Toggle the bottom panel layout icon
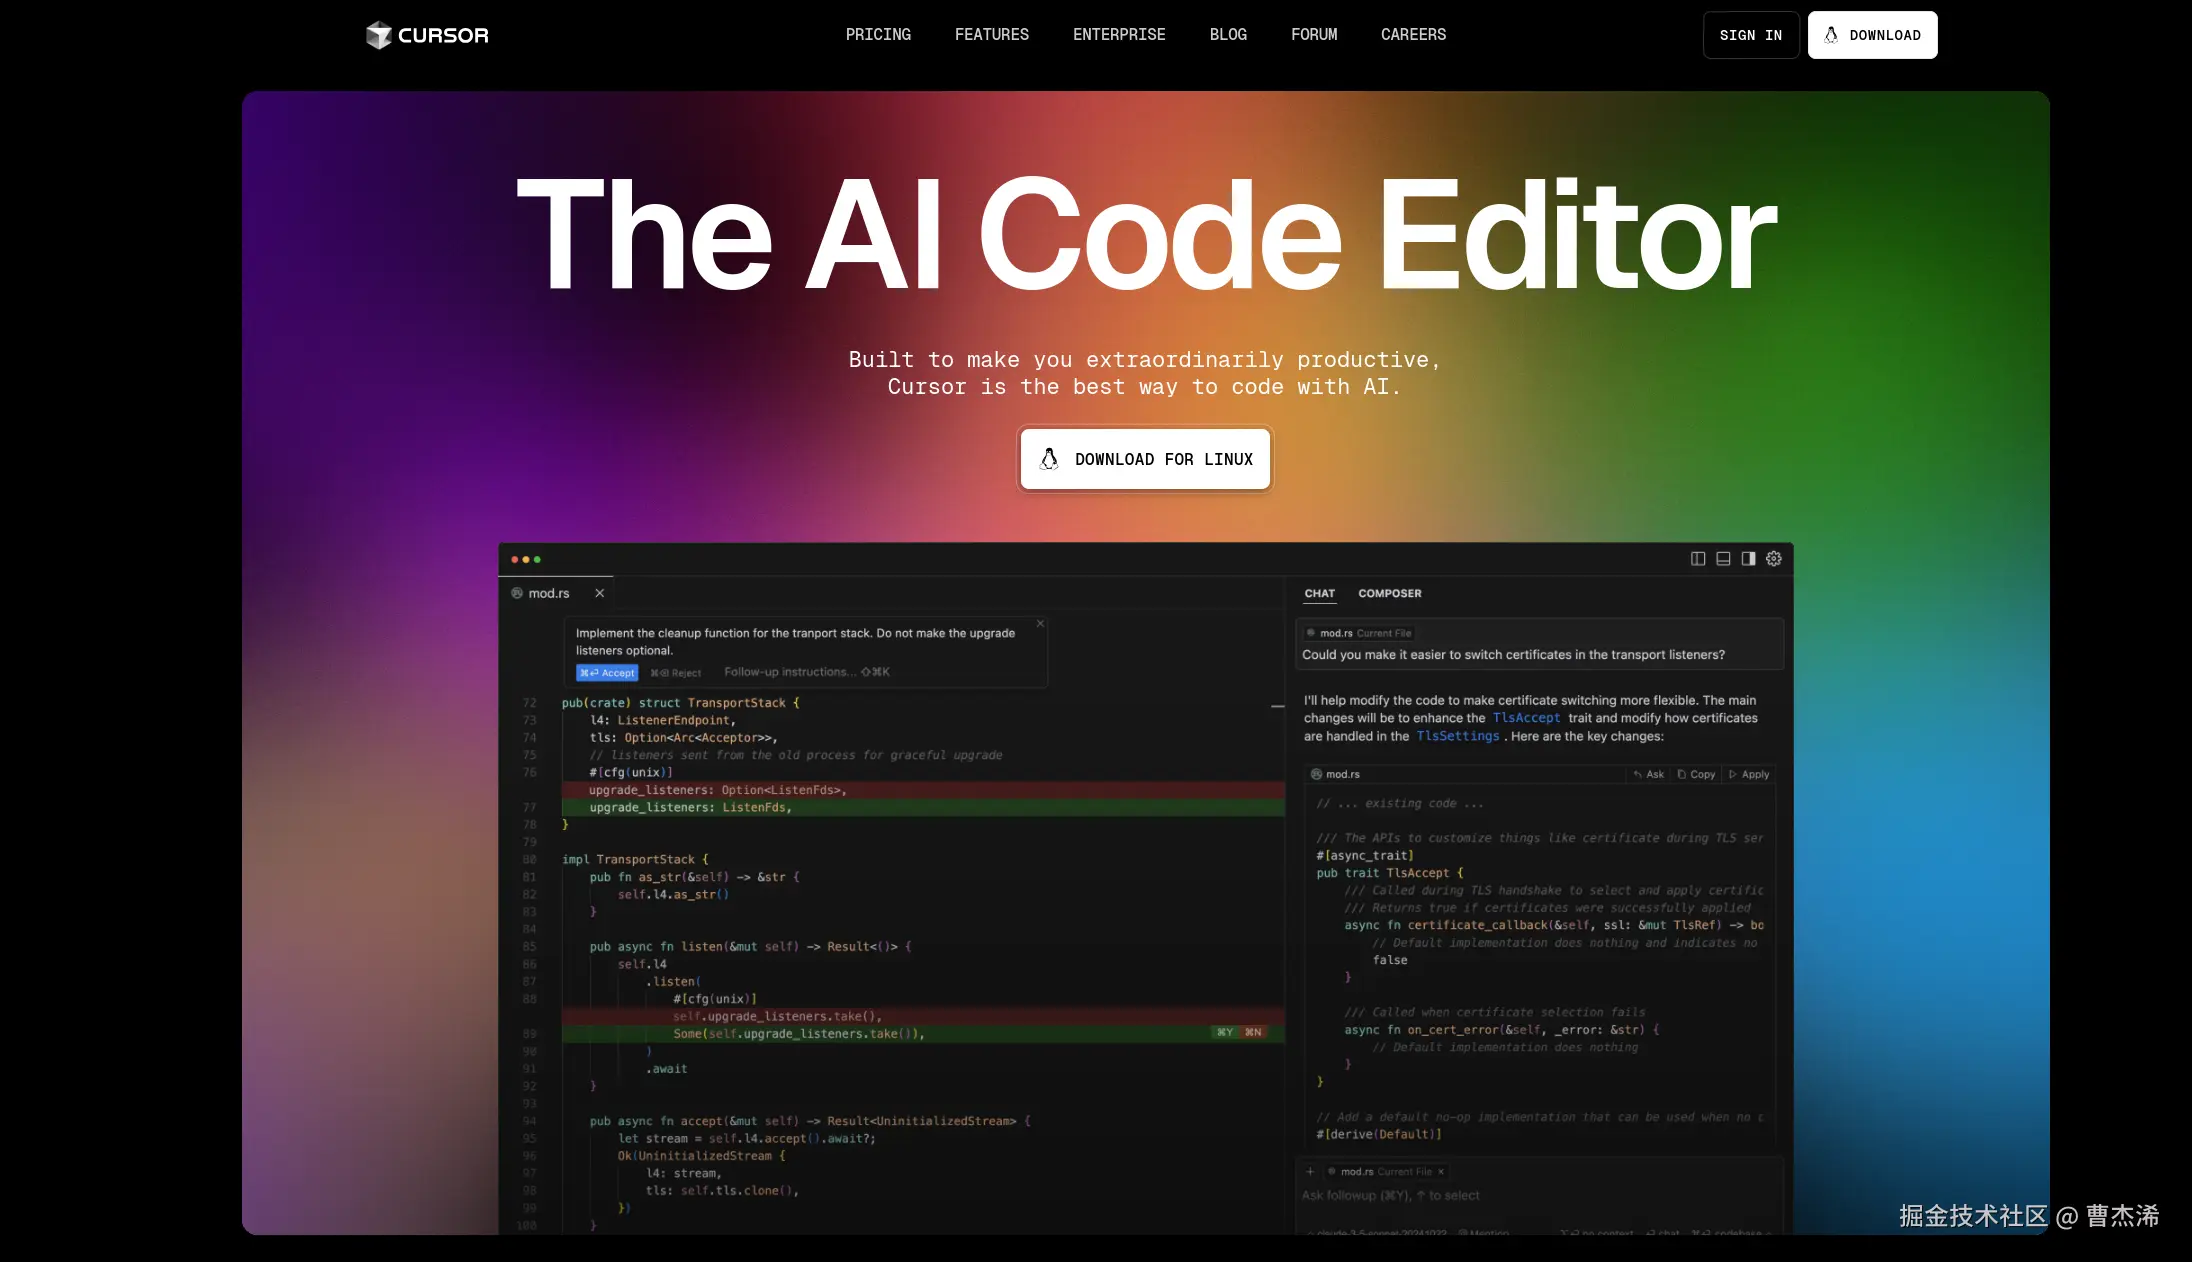Screen dimensions: 2192x1262 pyautogui.click(x=1723, y=559)
